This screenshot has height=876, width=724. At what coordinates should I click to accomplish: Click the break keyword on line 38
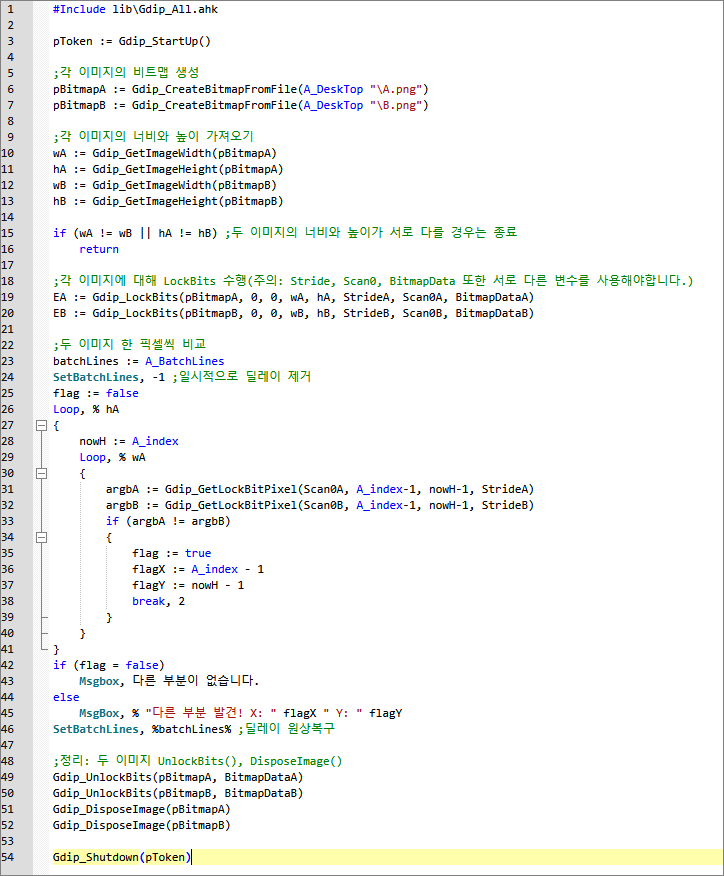pyautogui.click(x=149, y=602)
